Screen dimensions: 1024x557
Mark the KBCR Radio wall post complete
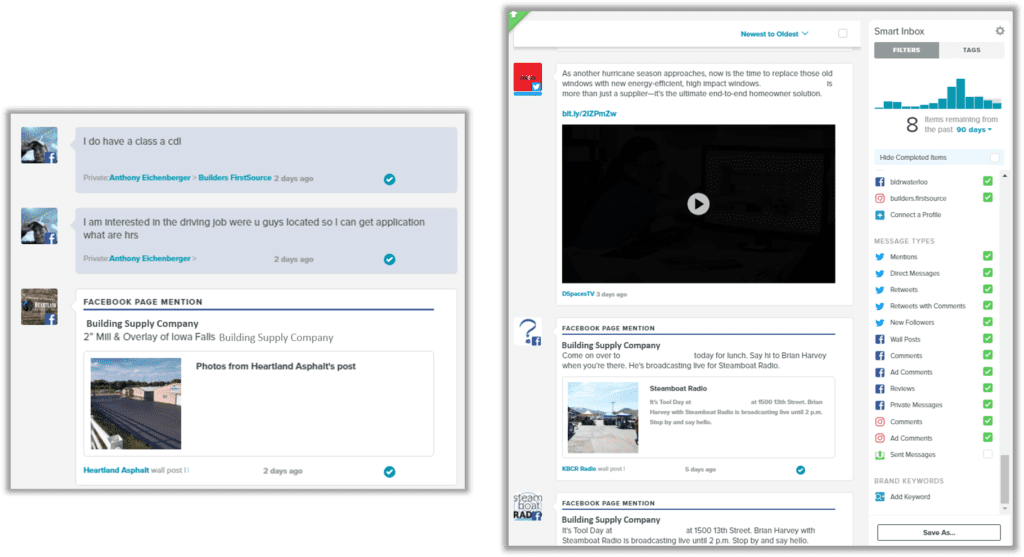pyautogui.click(x=800, y=470)
